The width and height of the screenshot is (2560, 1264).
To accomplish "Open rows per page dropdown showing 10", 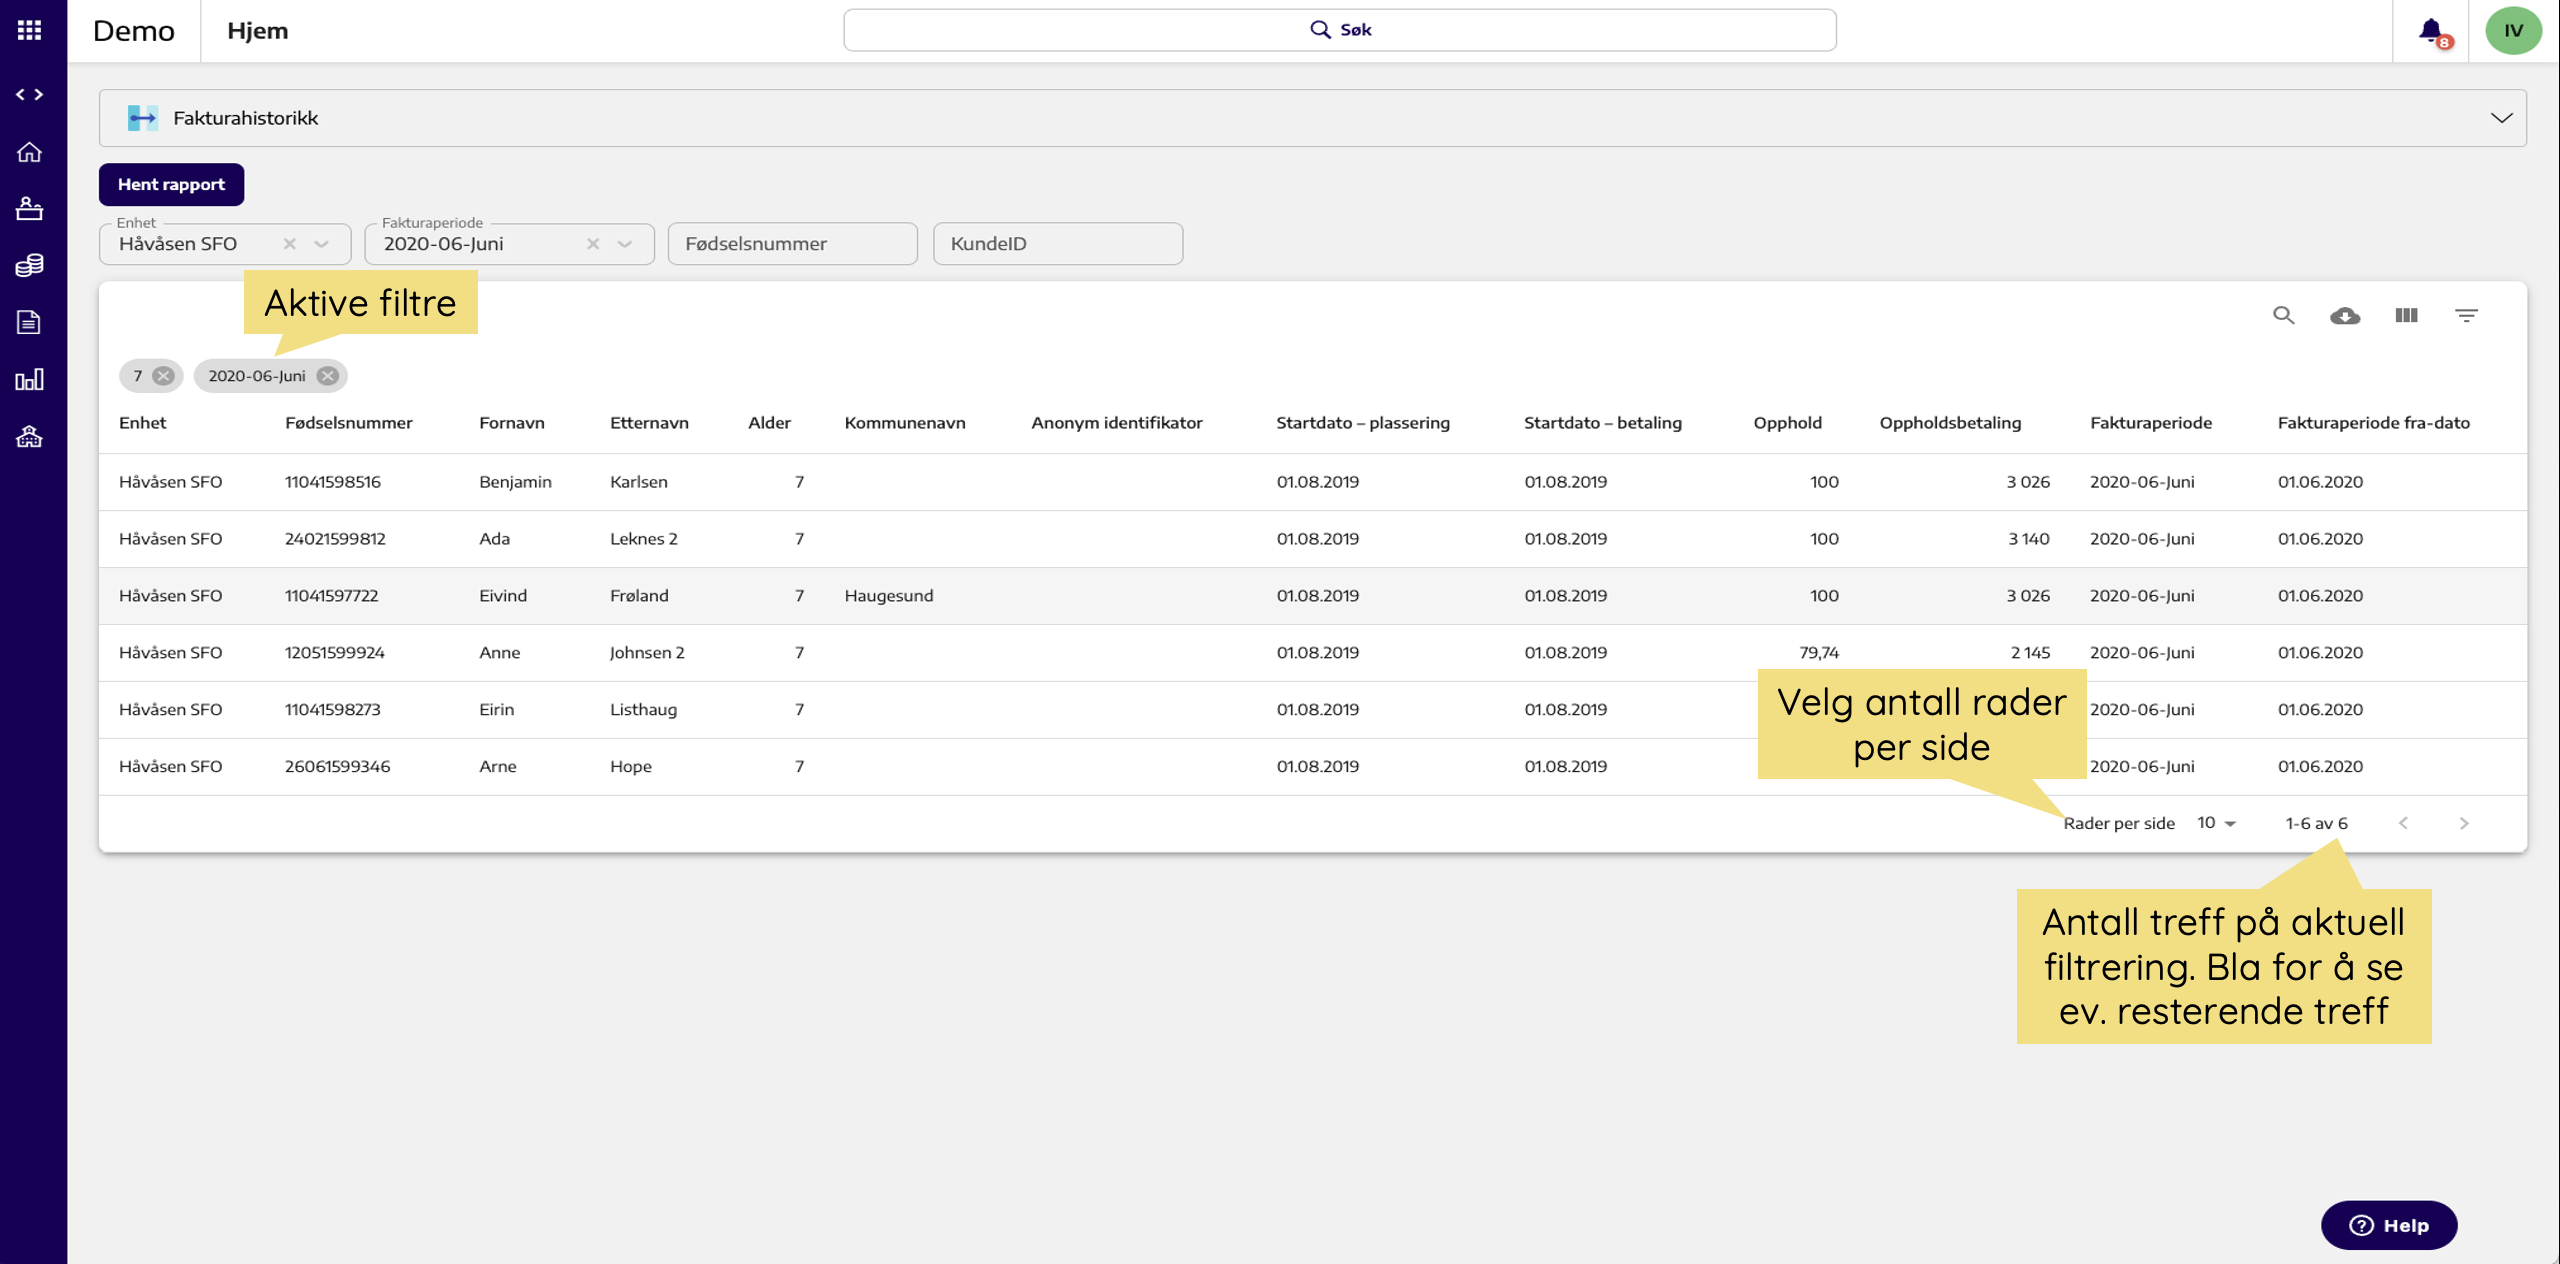I will [2215, 822].
